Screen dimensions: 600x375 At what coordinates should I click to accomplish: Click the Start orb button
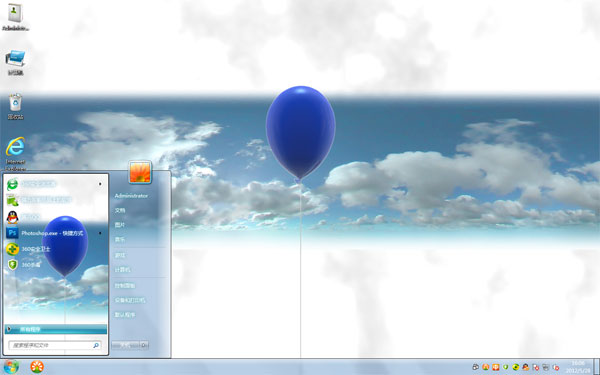pyautogui.click(x=11, y=367)
